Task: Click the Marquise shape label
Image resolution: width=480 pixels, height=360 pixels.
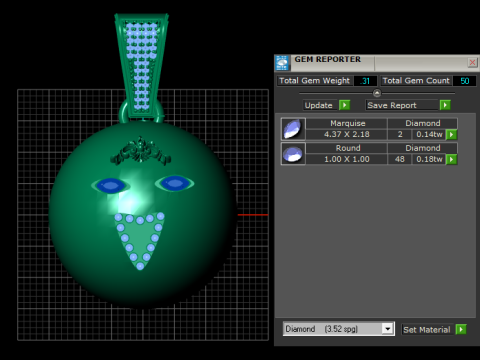Action: tap(347, 123)
